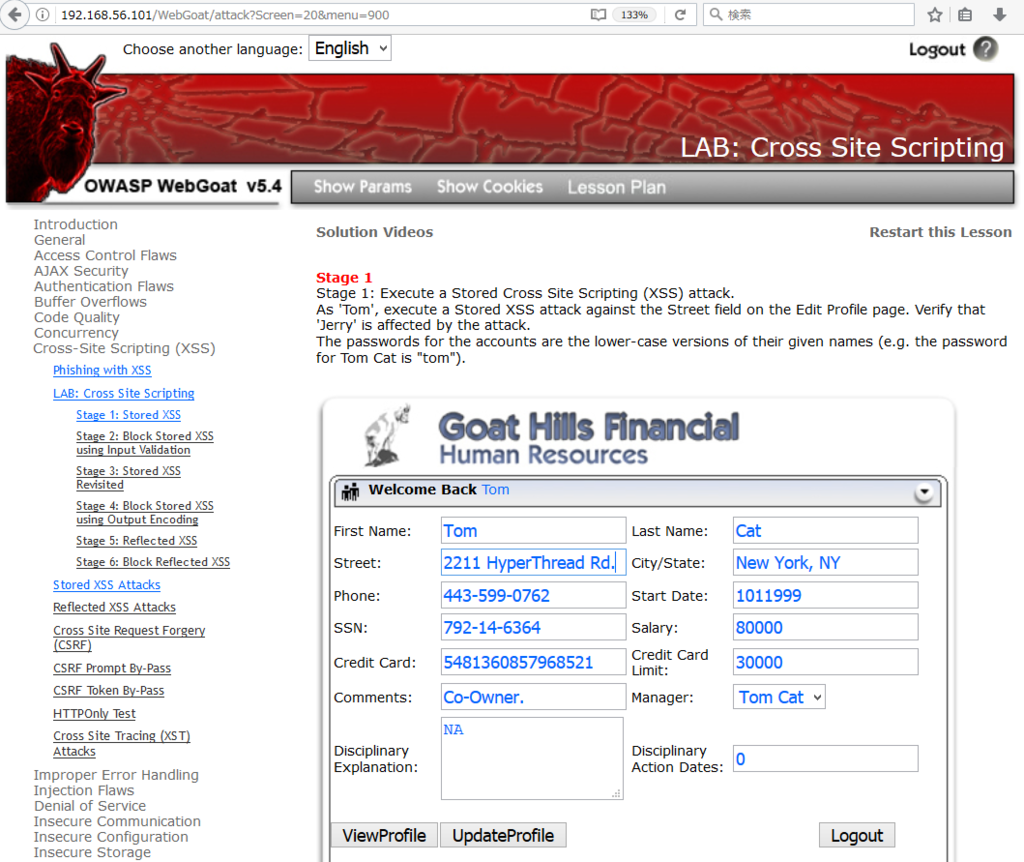
Task: Click the URL address bar
Action: [x=320, y=14]
